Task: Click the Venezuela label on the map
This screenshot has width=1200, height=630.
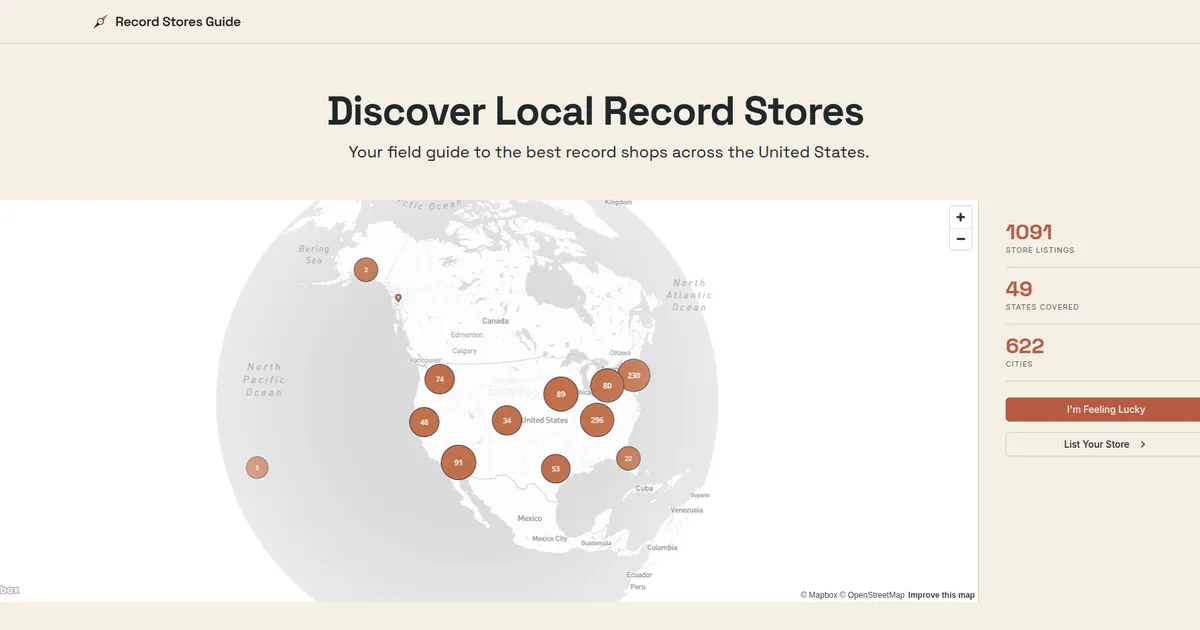Action: pyautogui.click(x=687, y=510)
